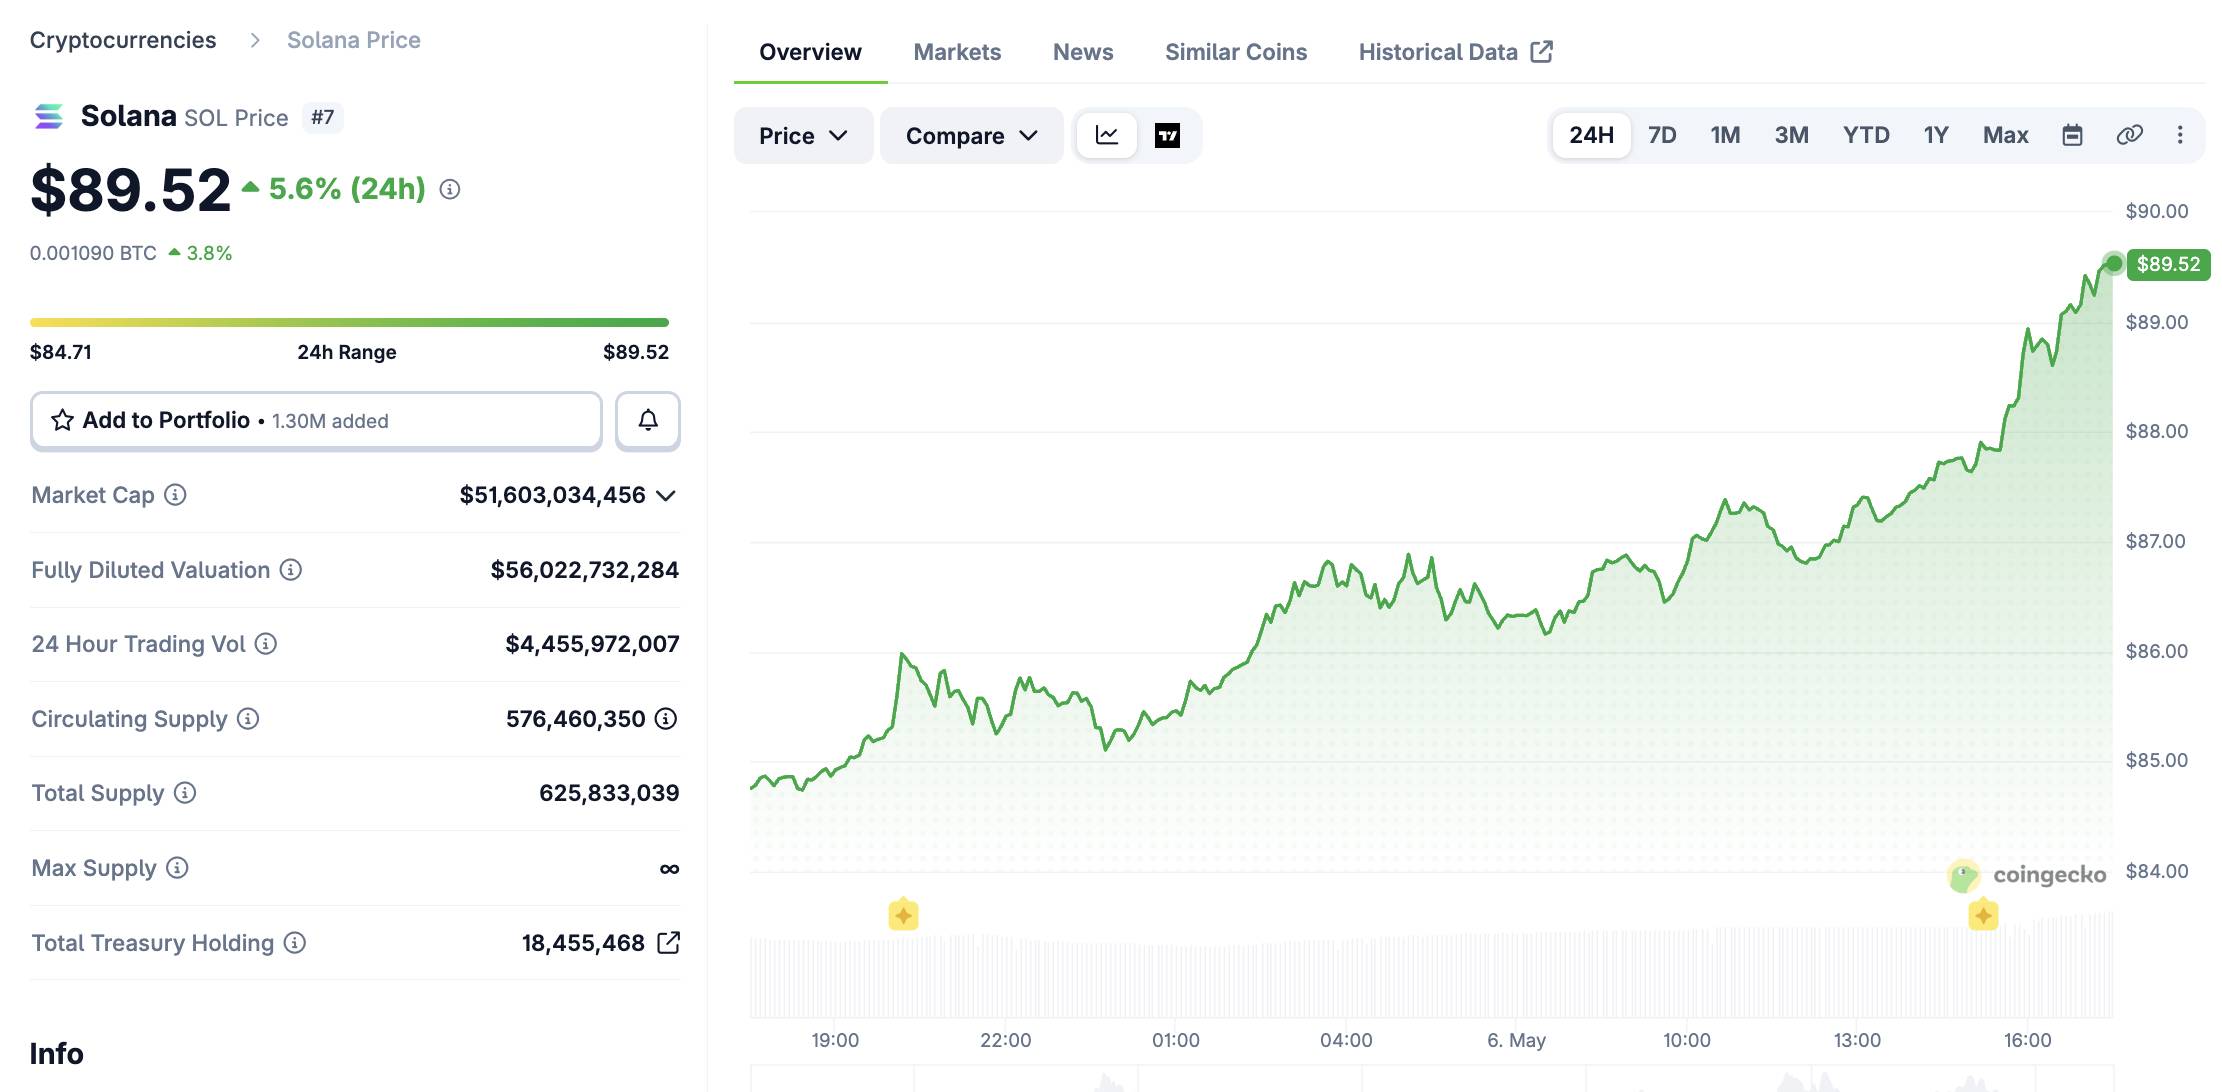Switch to the News tab
This screenshot has width=2222, height=1092.
coord(1083,52)
